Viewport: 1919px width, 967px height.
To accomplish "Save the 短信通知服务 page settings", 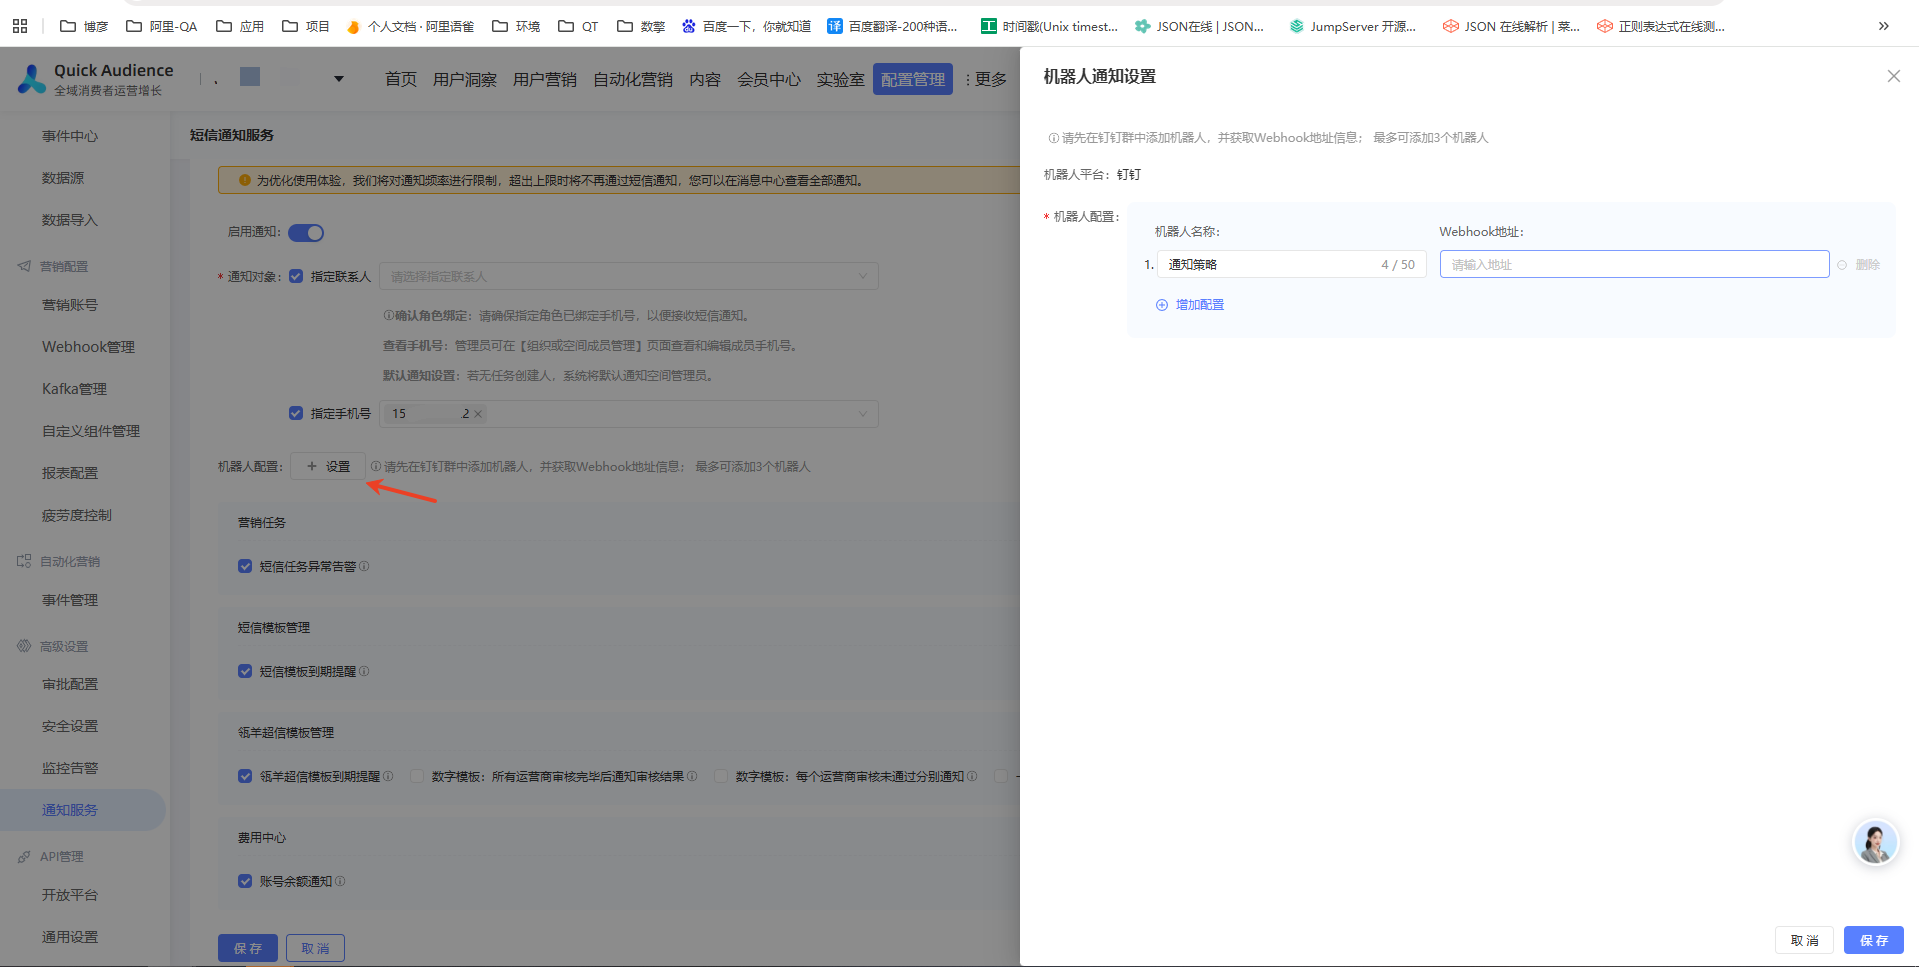I will pyautogui.click(x=248, y=948).
